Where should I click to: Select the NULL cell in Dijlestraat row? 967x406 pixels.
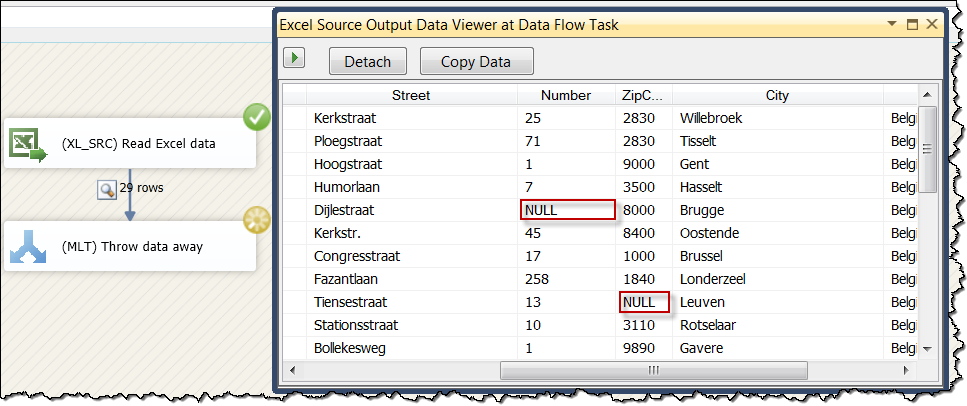tap(566, 210)
